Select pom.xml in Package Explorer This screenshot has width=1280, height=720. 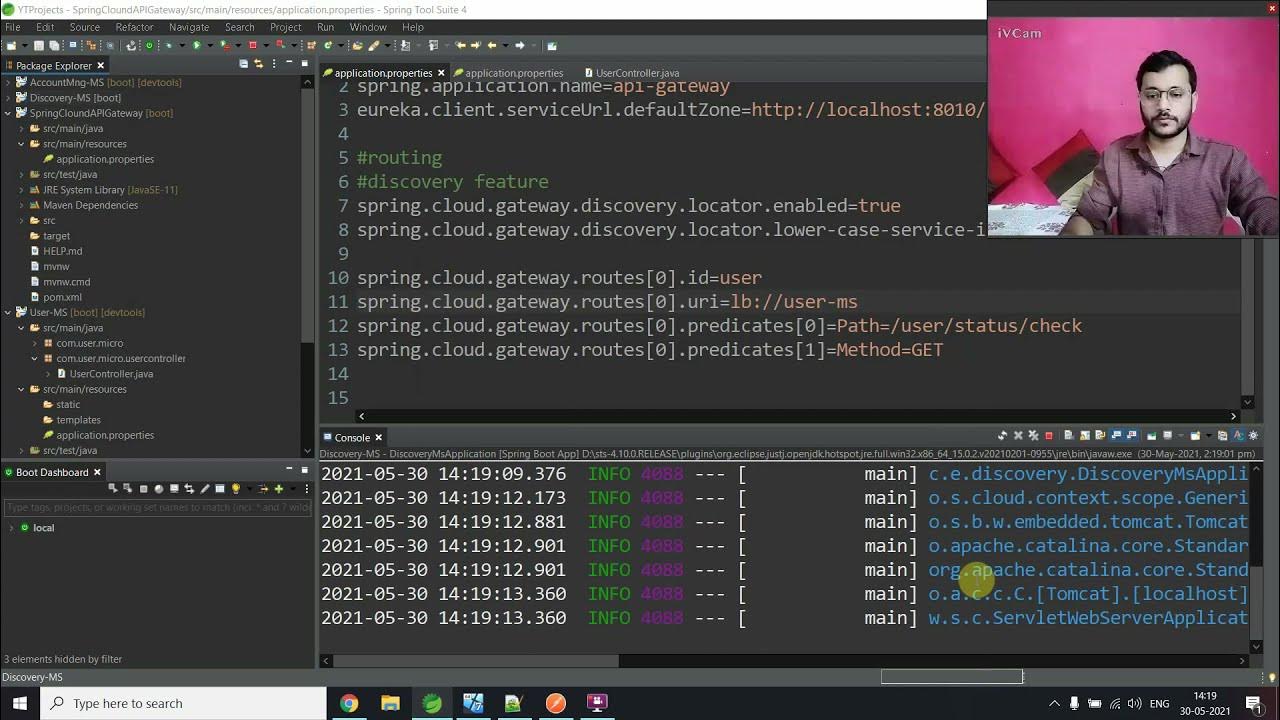tap(62, 297)
